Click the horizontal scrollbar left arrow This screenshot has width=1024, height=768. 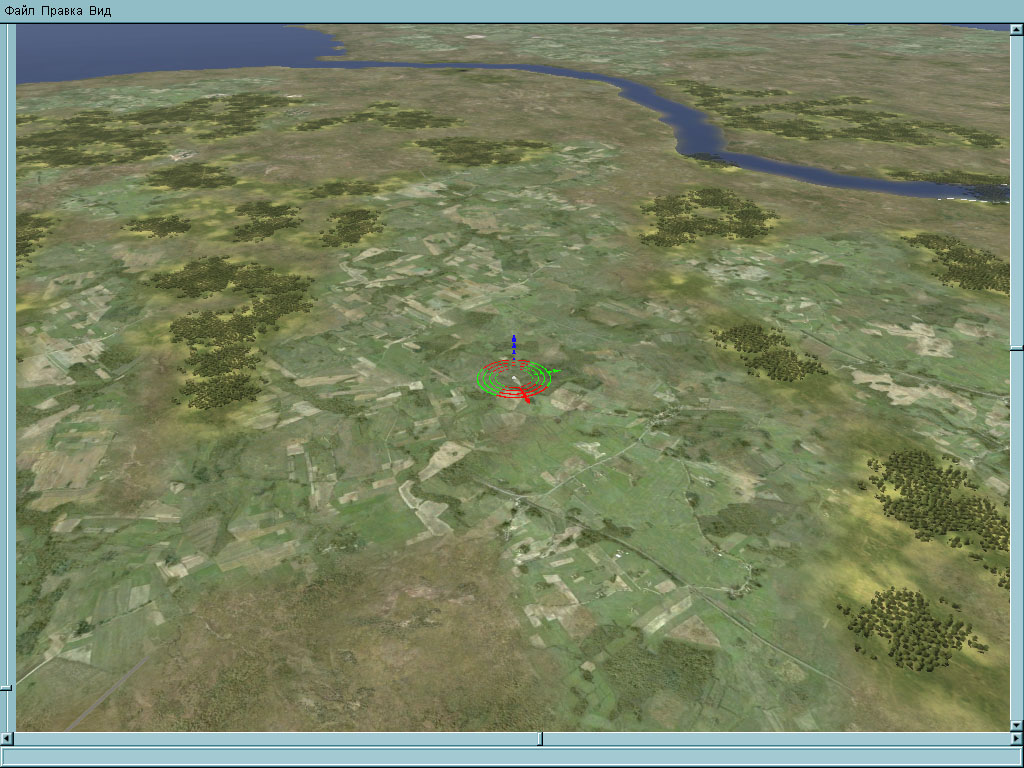pyautogui.click(x=6, y=739)
